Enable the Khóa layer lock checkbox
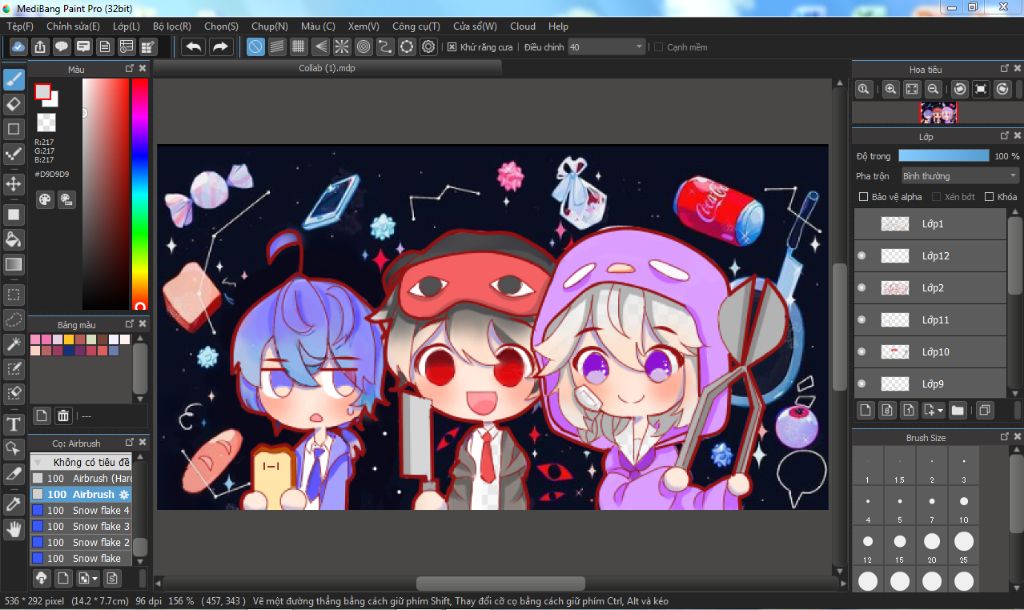The width and height of the screenshot is (1024, 610). tap(989, 197)
